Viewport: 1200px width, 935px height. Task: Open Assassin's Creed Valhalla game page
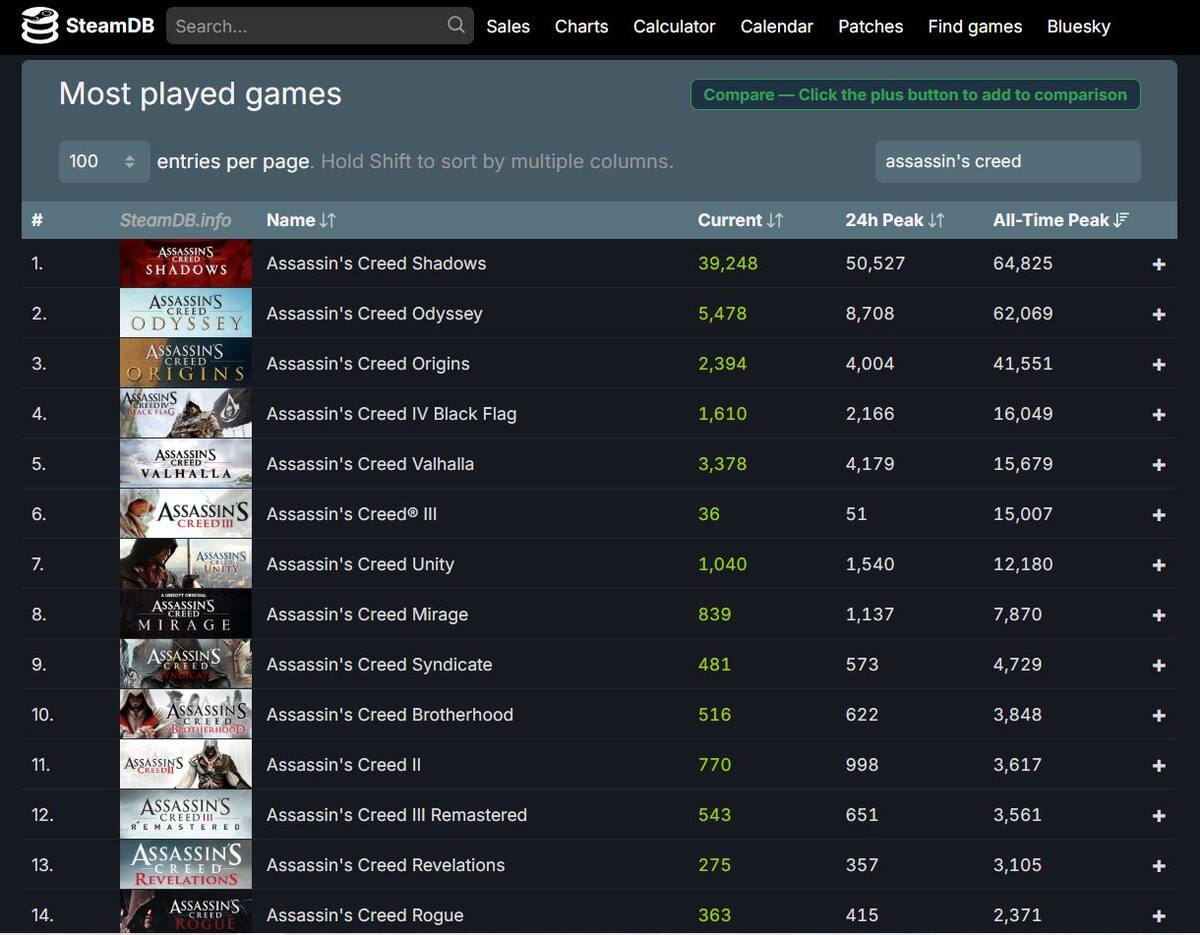tap(370, 464)
